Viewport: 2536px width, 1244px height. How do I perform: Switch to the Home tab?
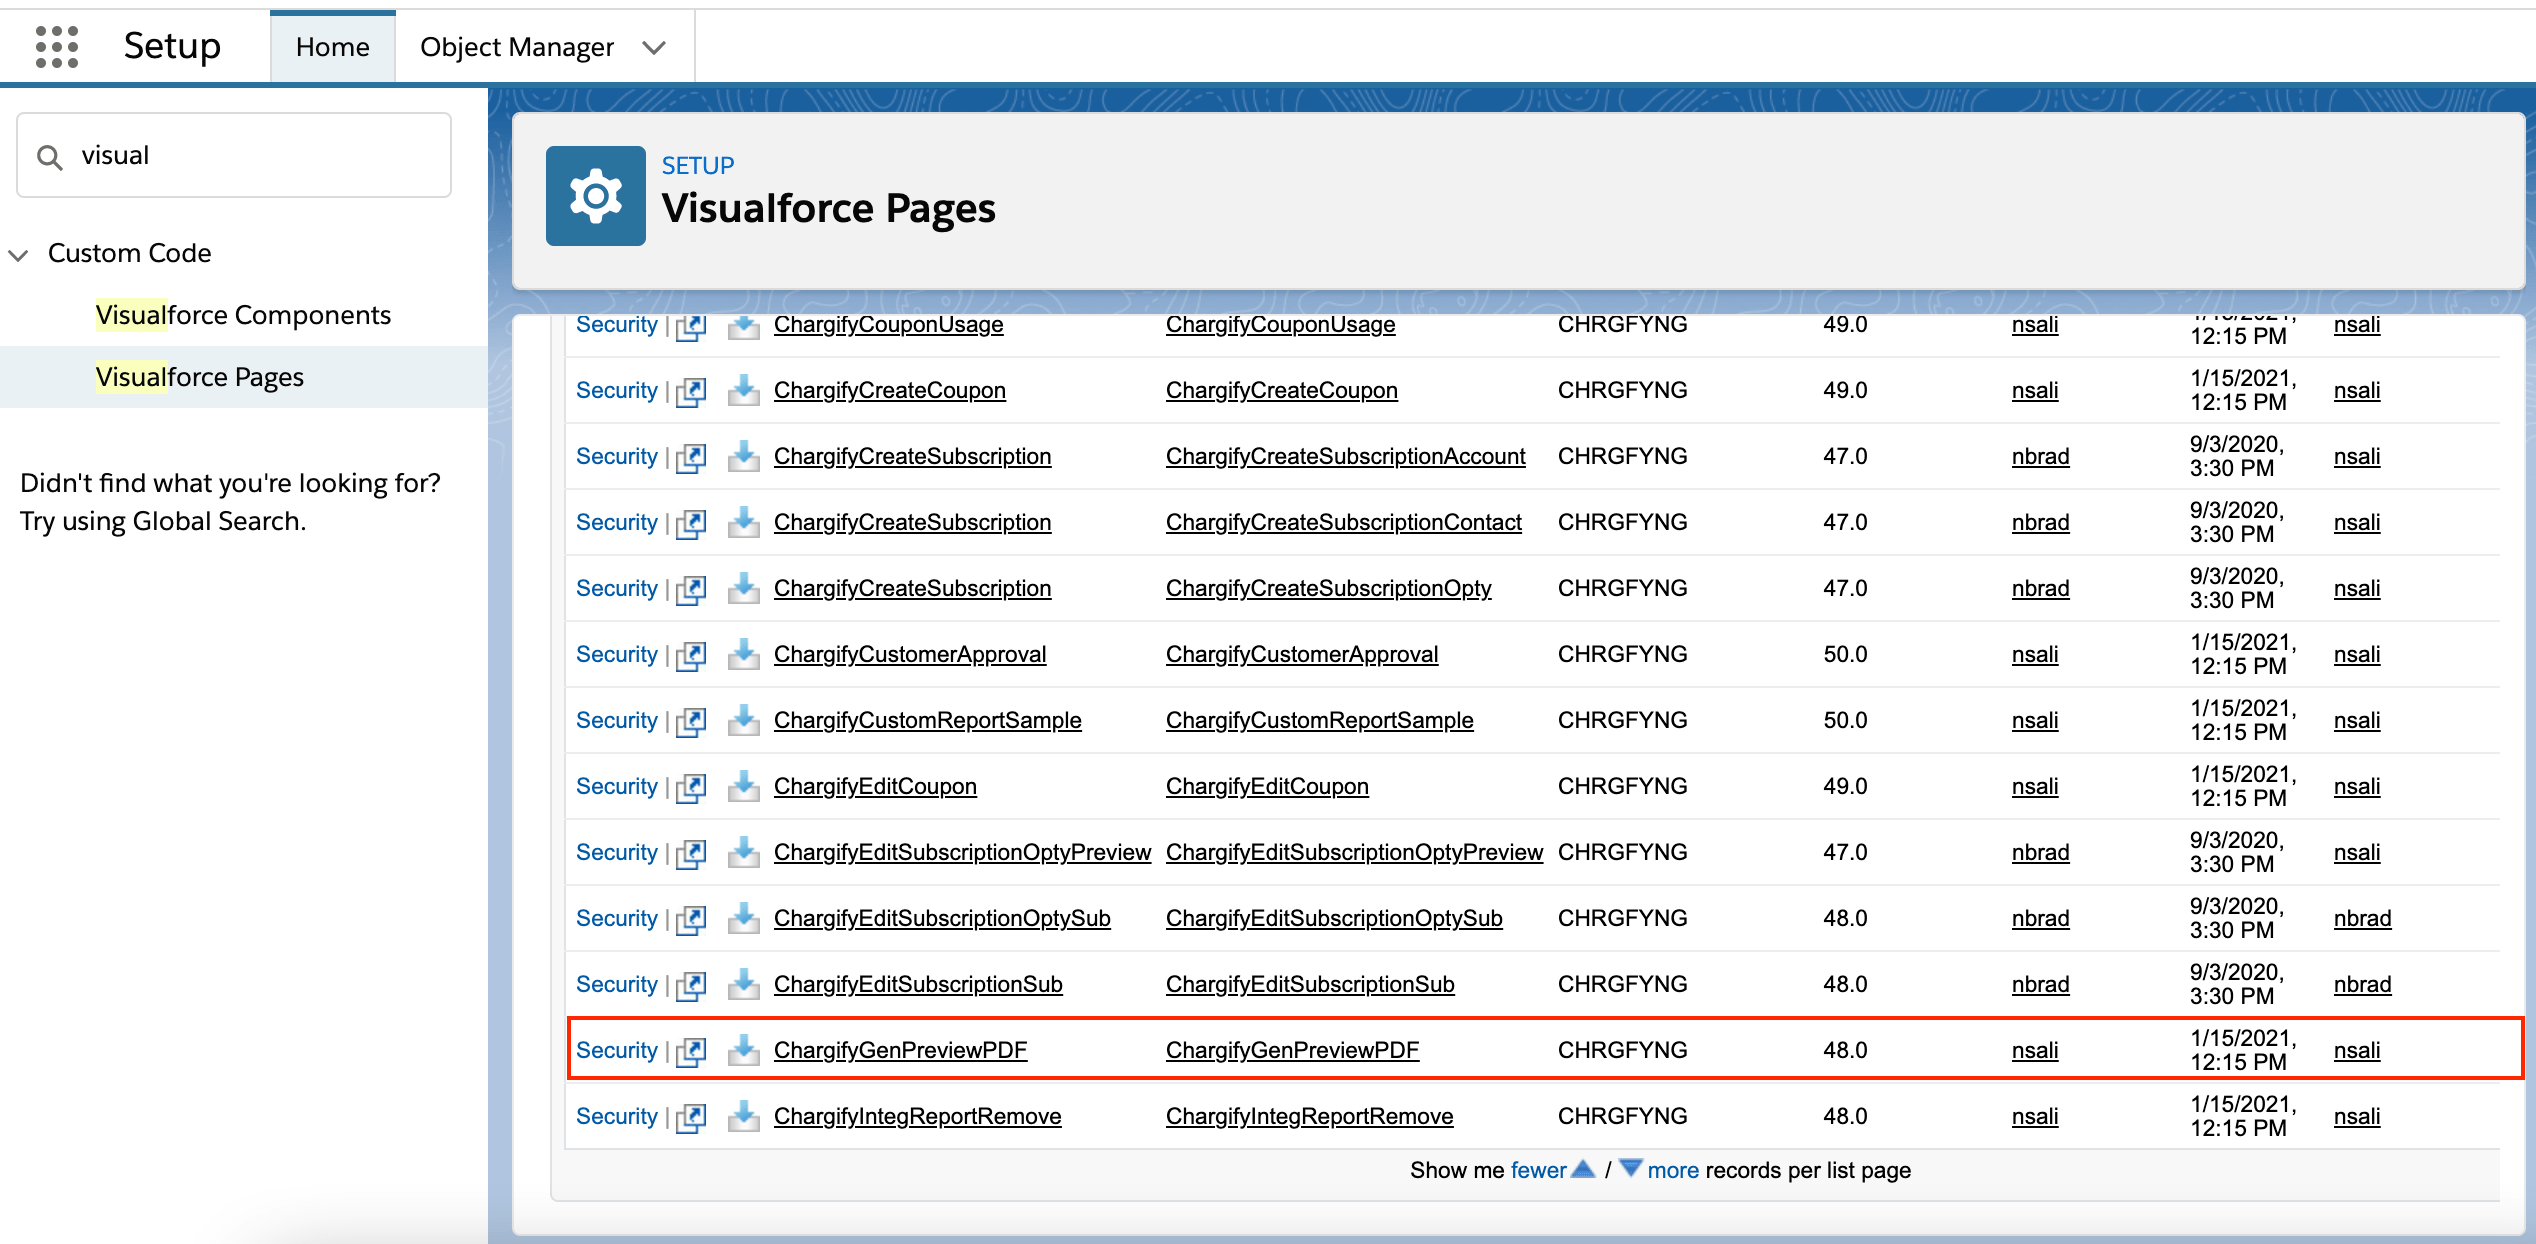point(332,47)
